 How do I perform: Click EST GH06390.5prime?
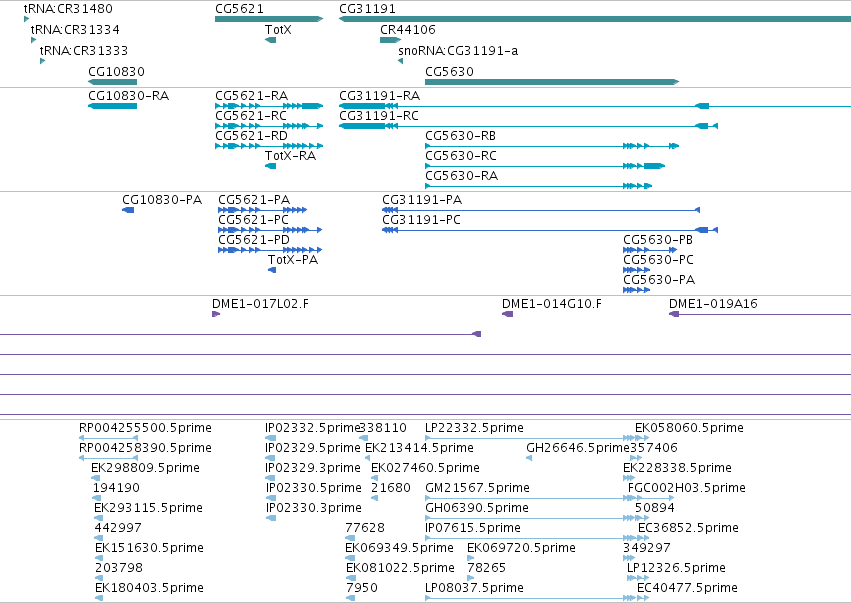point(537,519)
